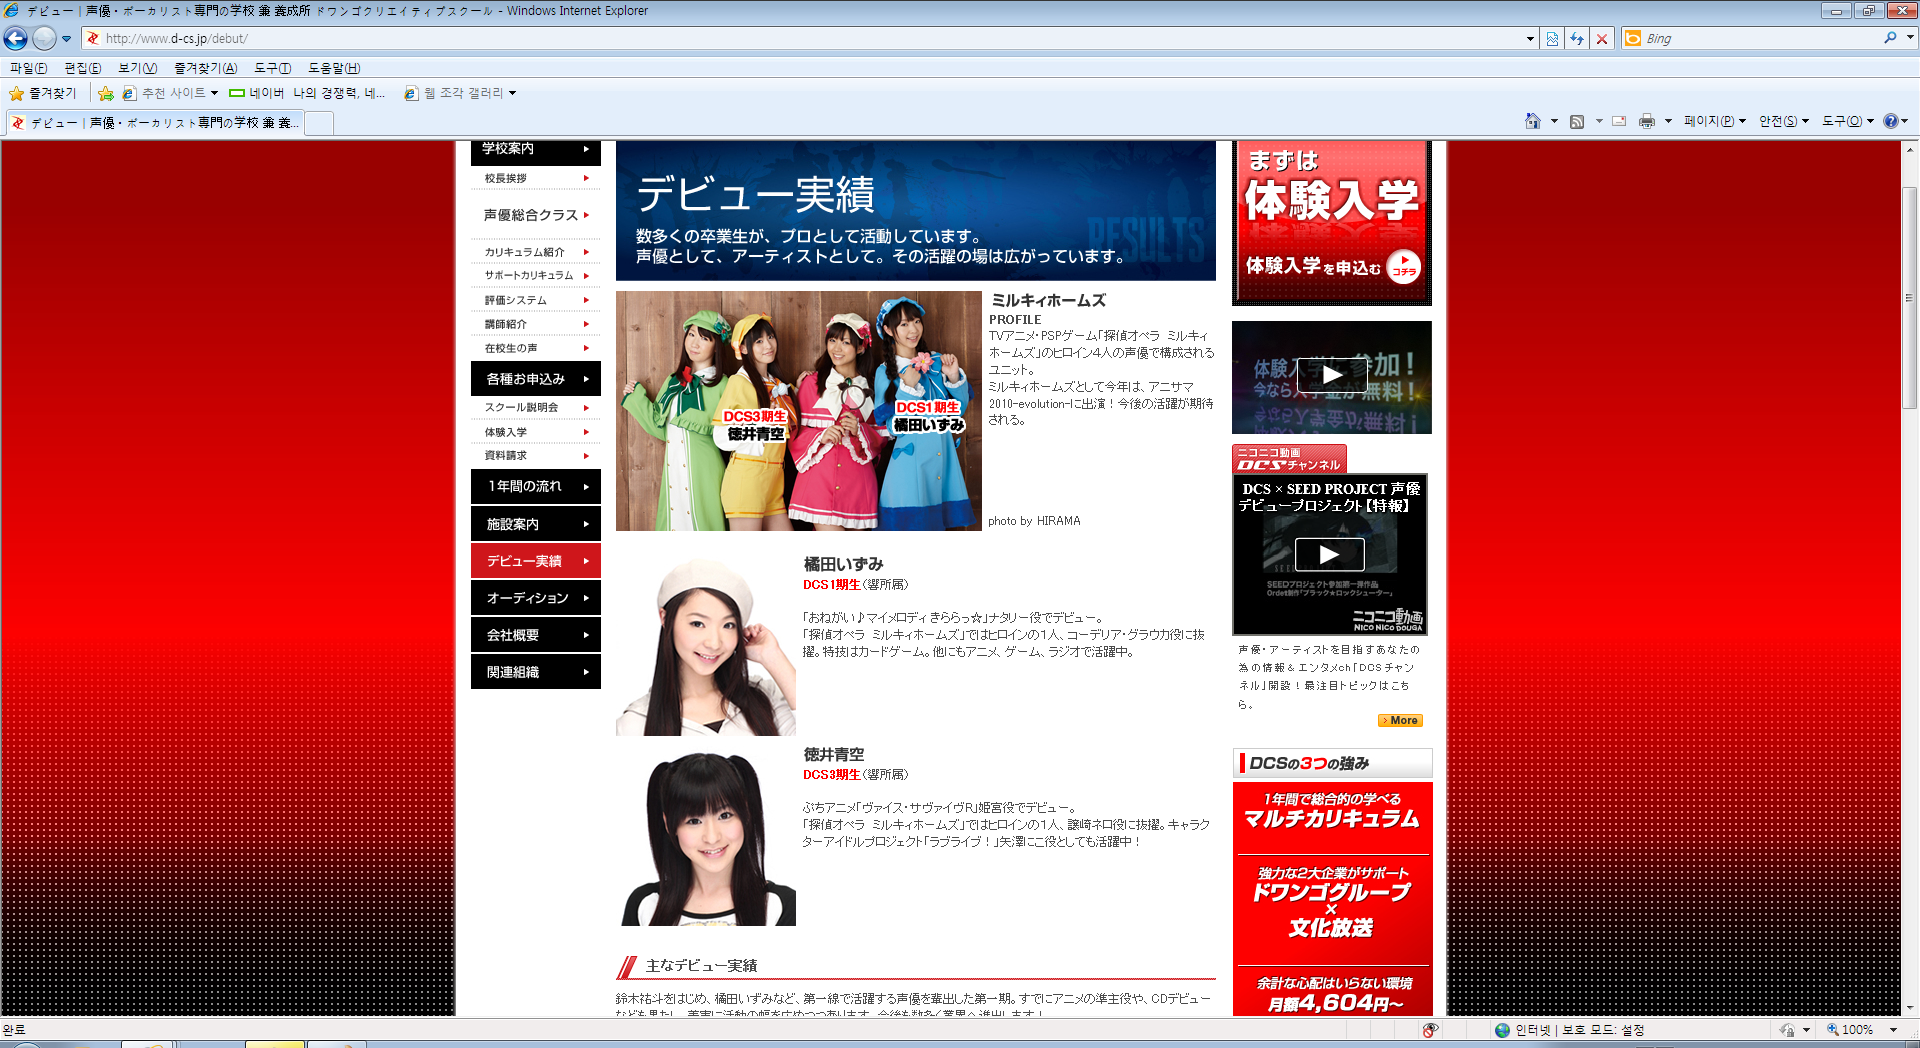Viewport: 1920px width, 1048px height.
Task: Open the 보기(V) menu
Action: pyautogui.click(x=137, y=68)
